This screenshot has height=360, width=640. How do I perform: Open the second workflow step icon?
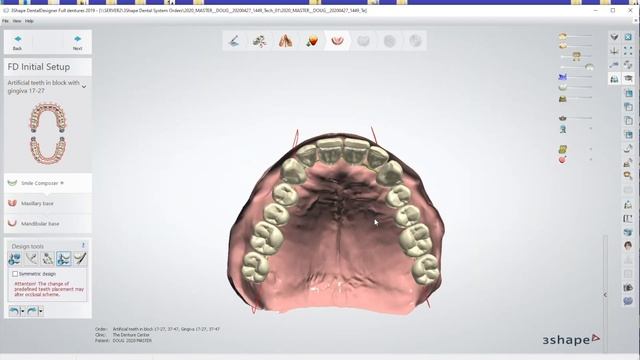260,41
